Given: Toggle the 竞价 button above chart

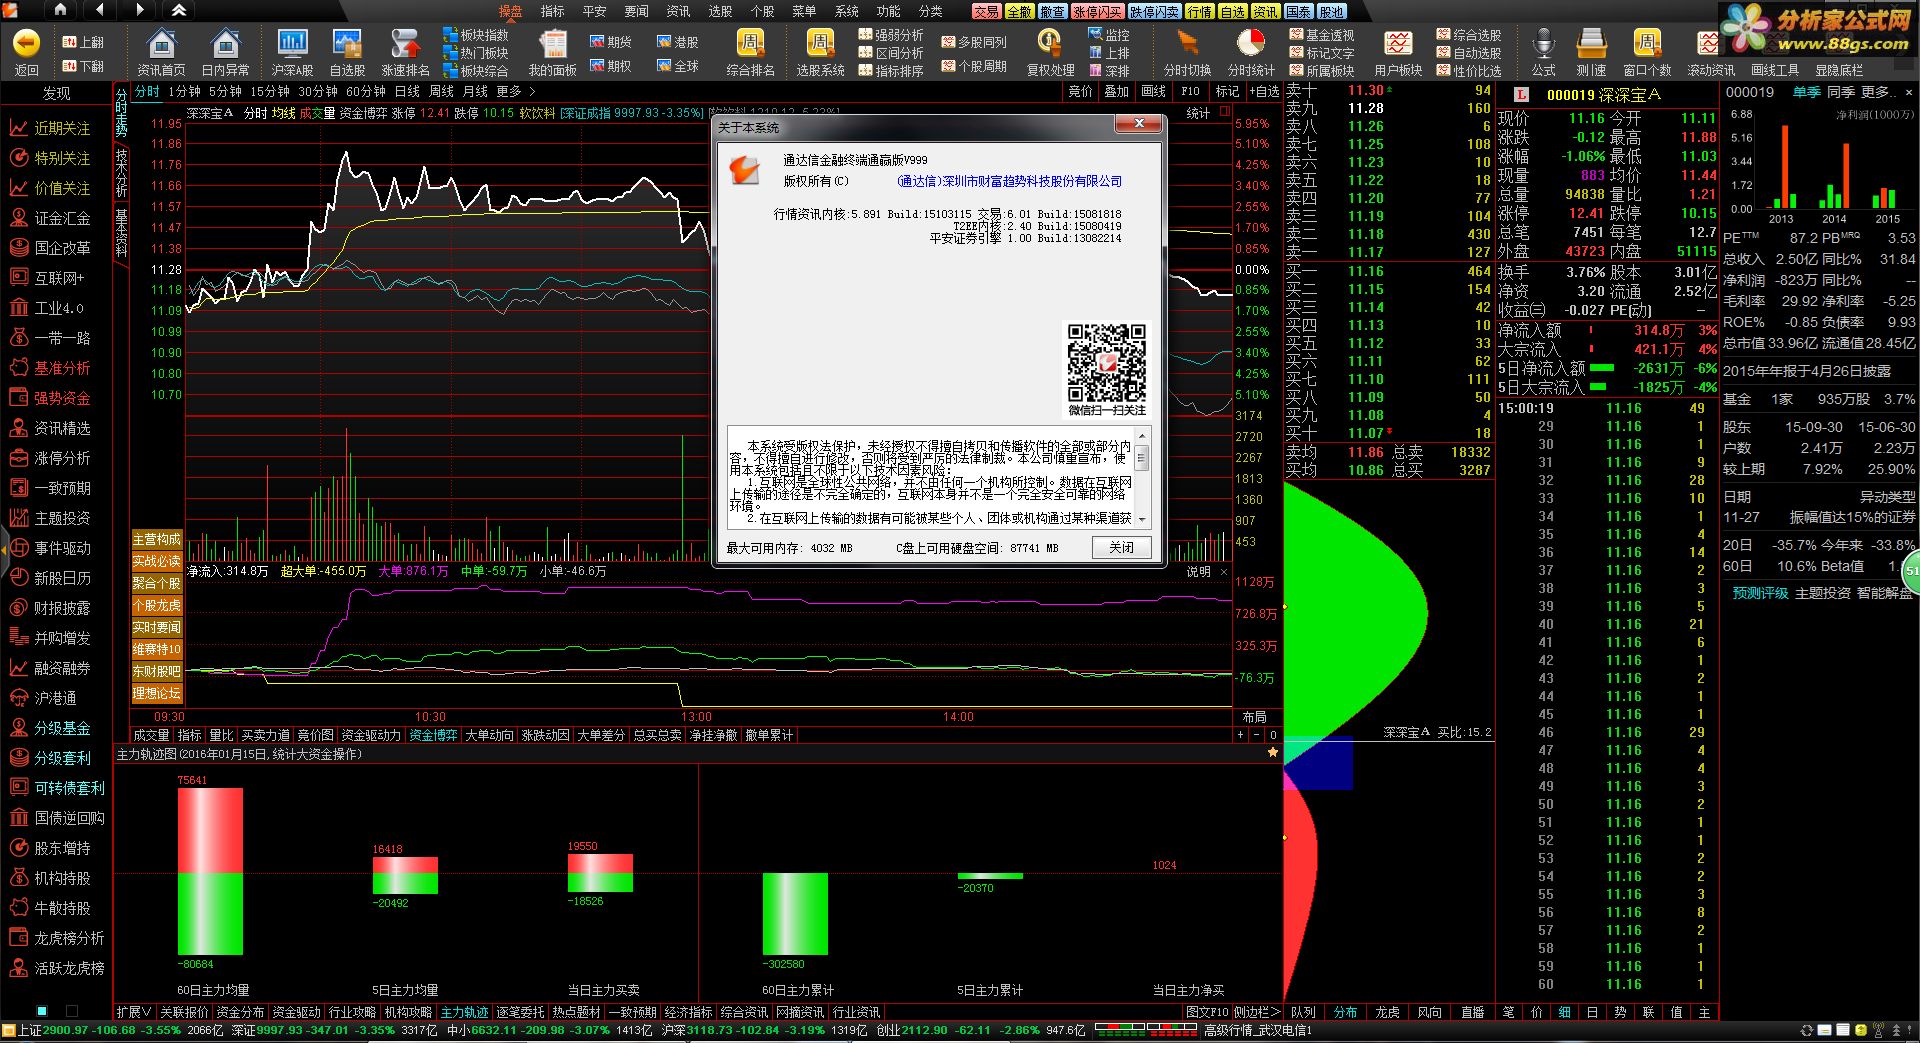Looking at the screenshot, I should (1080, 91).
